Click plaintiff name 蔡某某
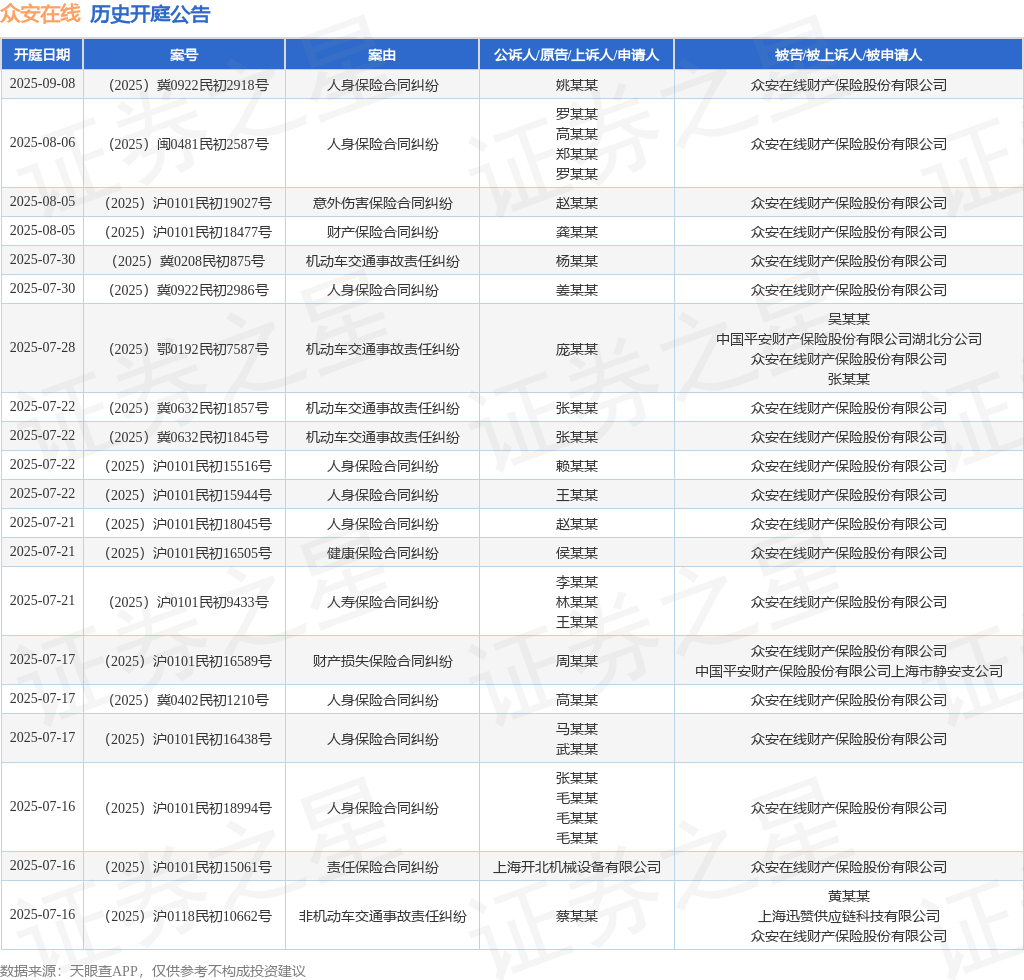The image size is (1024, 980). coord(577,916)
